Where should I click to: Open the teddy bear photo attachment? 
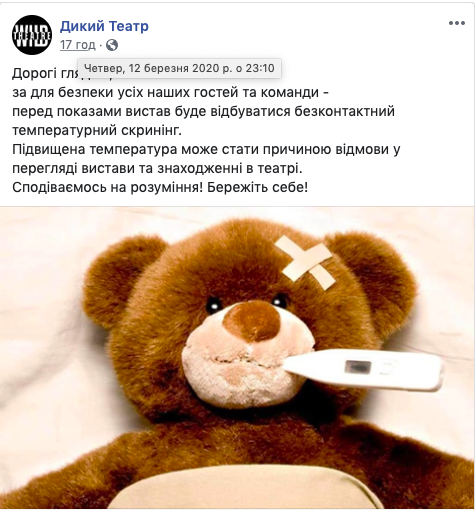[x=237, y=358]
